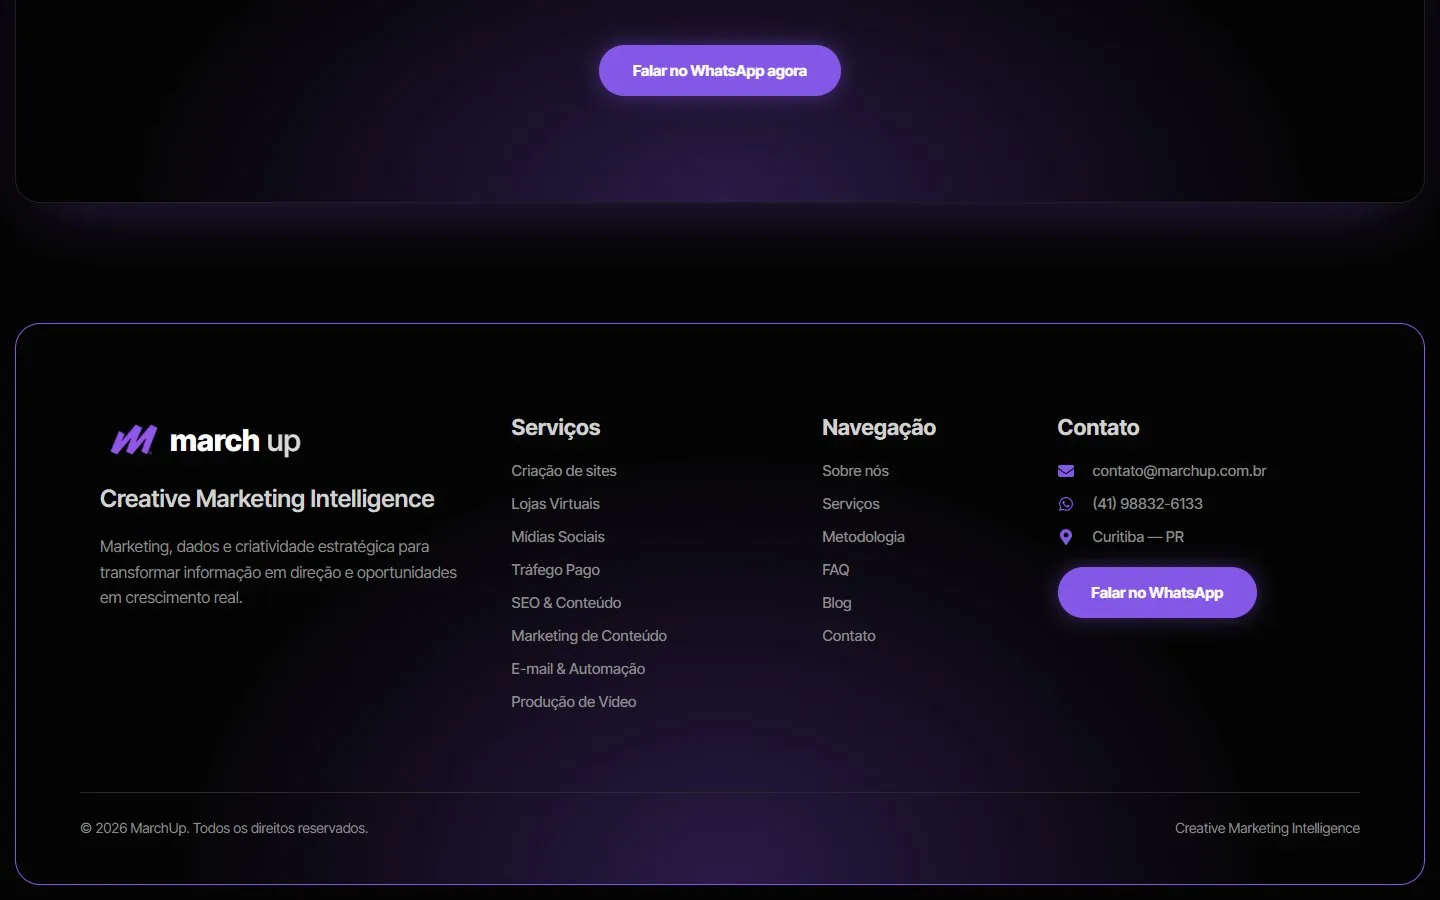Click the '© 2026 MarchUp' copyright notice
1440x900 pixels.
(224, 828)
